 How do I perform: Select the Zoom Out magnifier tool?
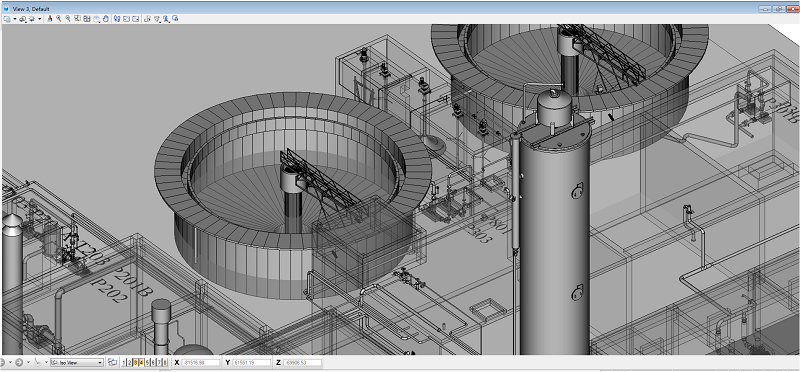pyautogui.click(x=68, y=19)
